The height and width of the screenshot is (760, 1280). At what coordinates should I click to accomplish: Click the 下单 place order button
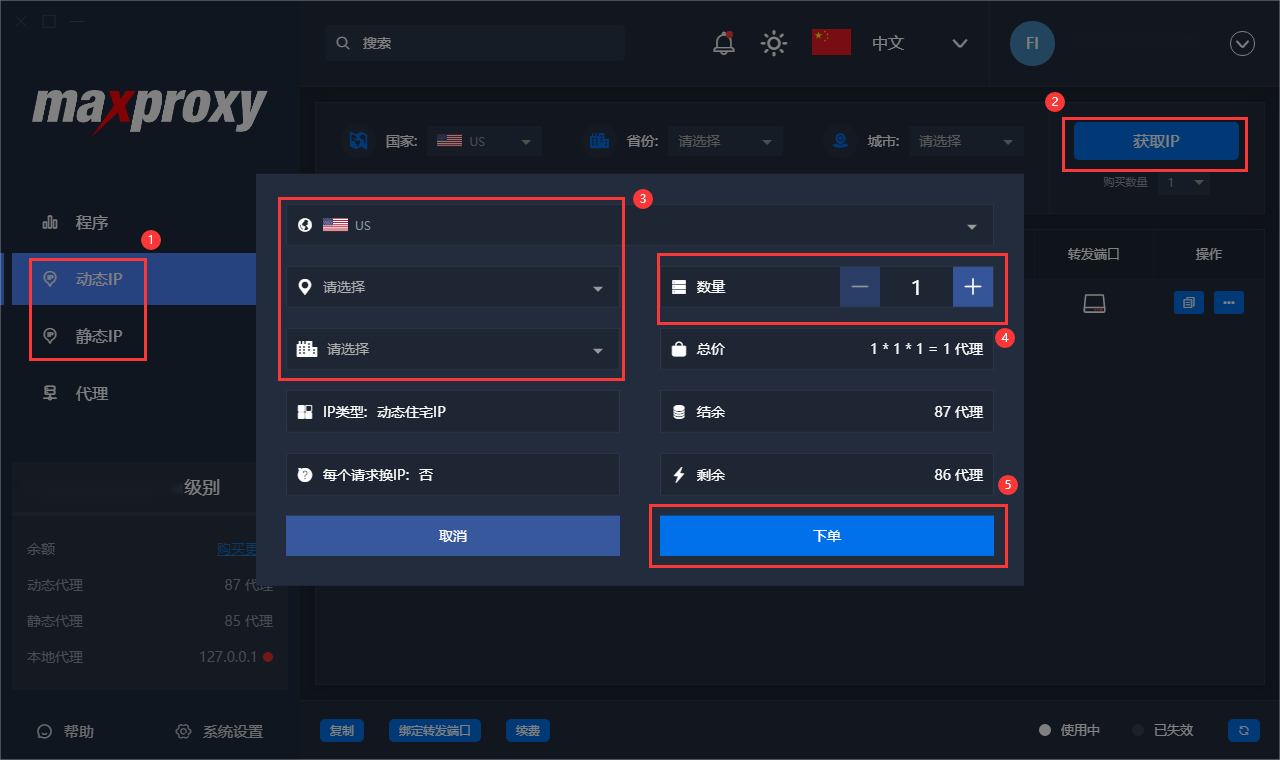point(827,536)
